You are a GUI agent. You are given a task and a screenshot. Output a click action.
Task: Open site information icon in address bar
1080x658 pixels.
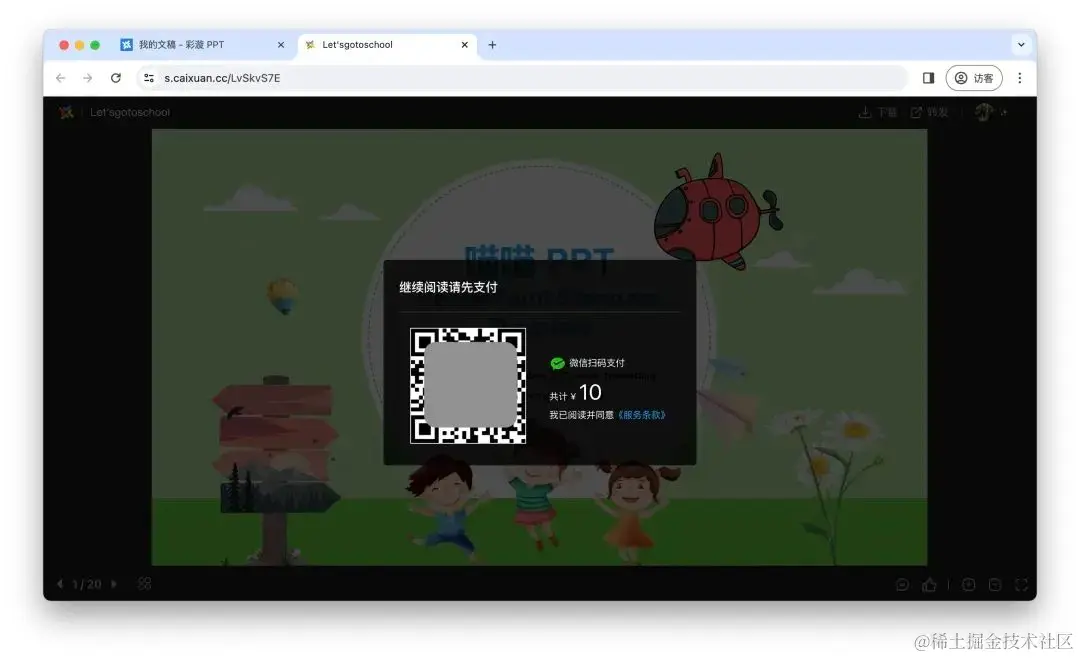pos(149,78)
